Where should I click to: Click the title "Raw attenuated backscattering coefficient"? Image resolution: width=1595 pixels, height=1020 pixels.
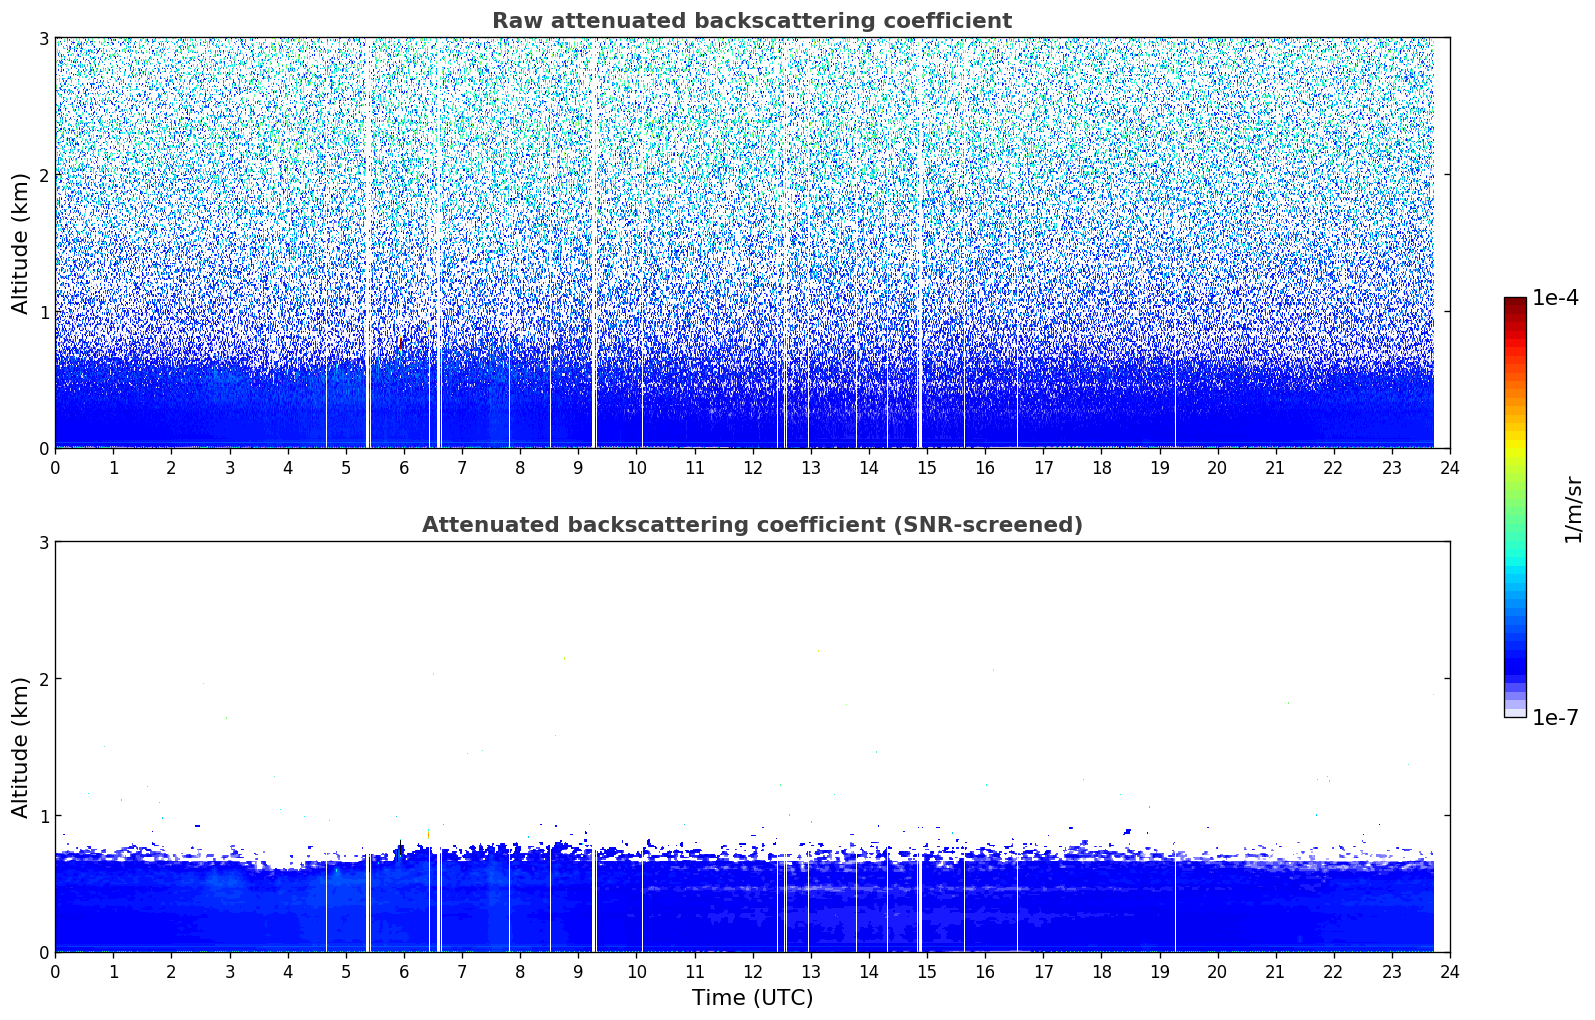[x=752, y=21]
